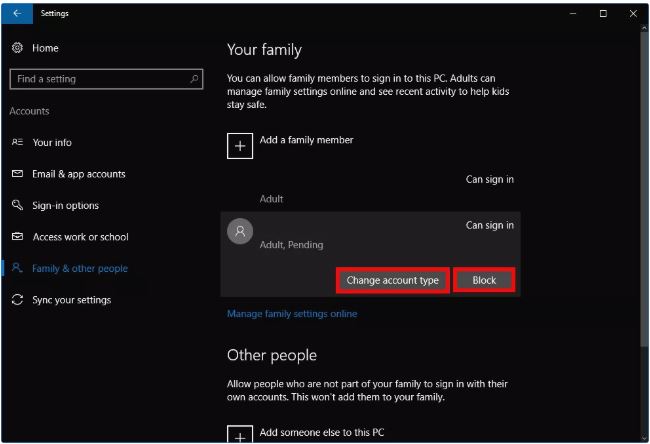The width and height of the screenshot is (650, 444).
Task: Open Manage family settings online link
Action: pyautogui.click(x=292, y=314)
